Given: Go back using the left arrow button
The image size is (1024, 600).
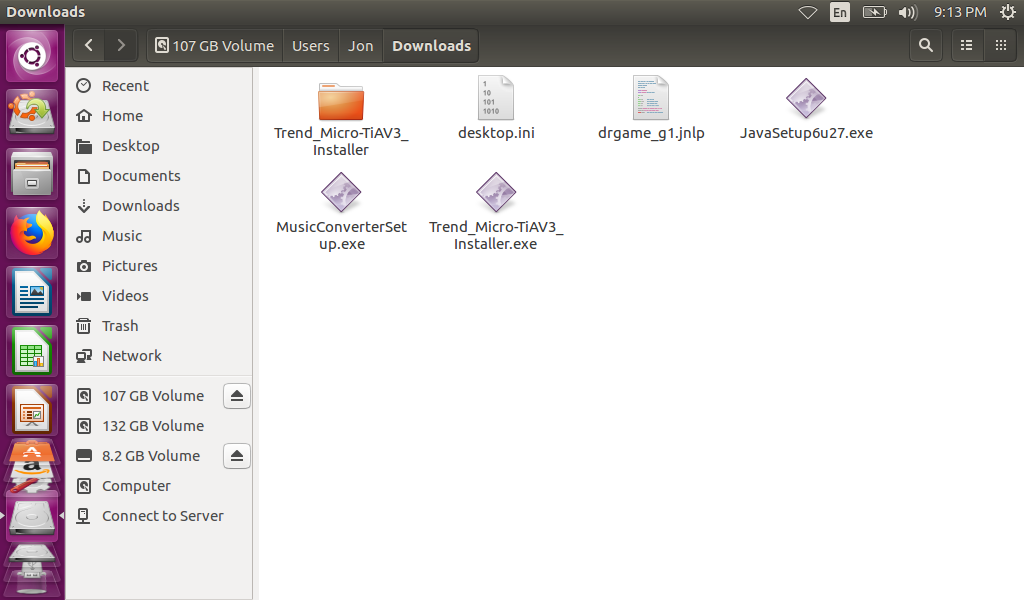Looking at the screenshot, I should (x=90, y=45).
